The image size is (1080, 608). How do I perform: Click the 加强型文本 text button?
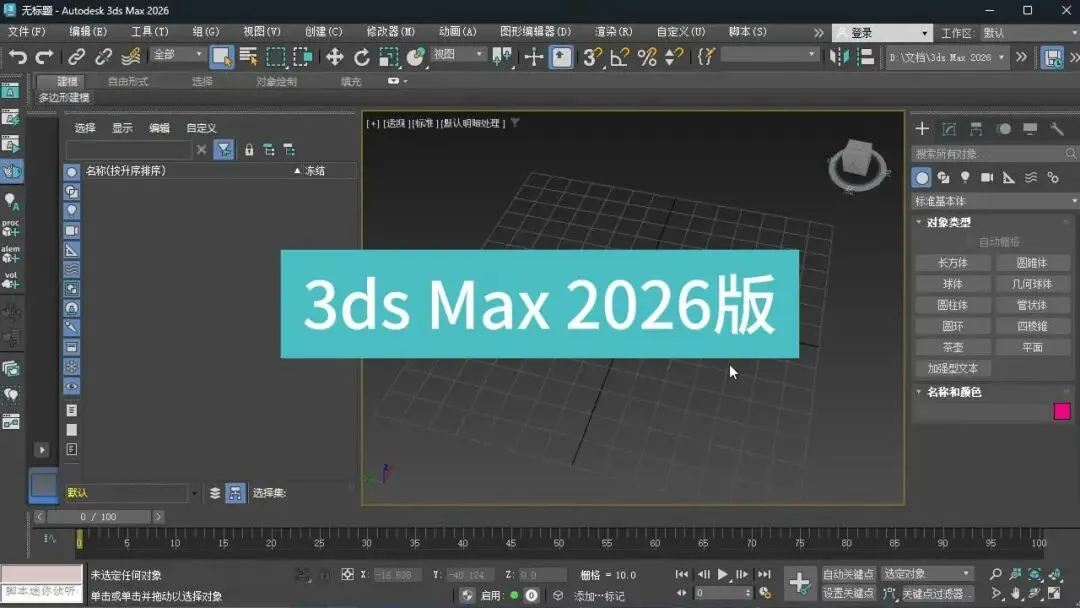click(953, 368)
